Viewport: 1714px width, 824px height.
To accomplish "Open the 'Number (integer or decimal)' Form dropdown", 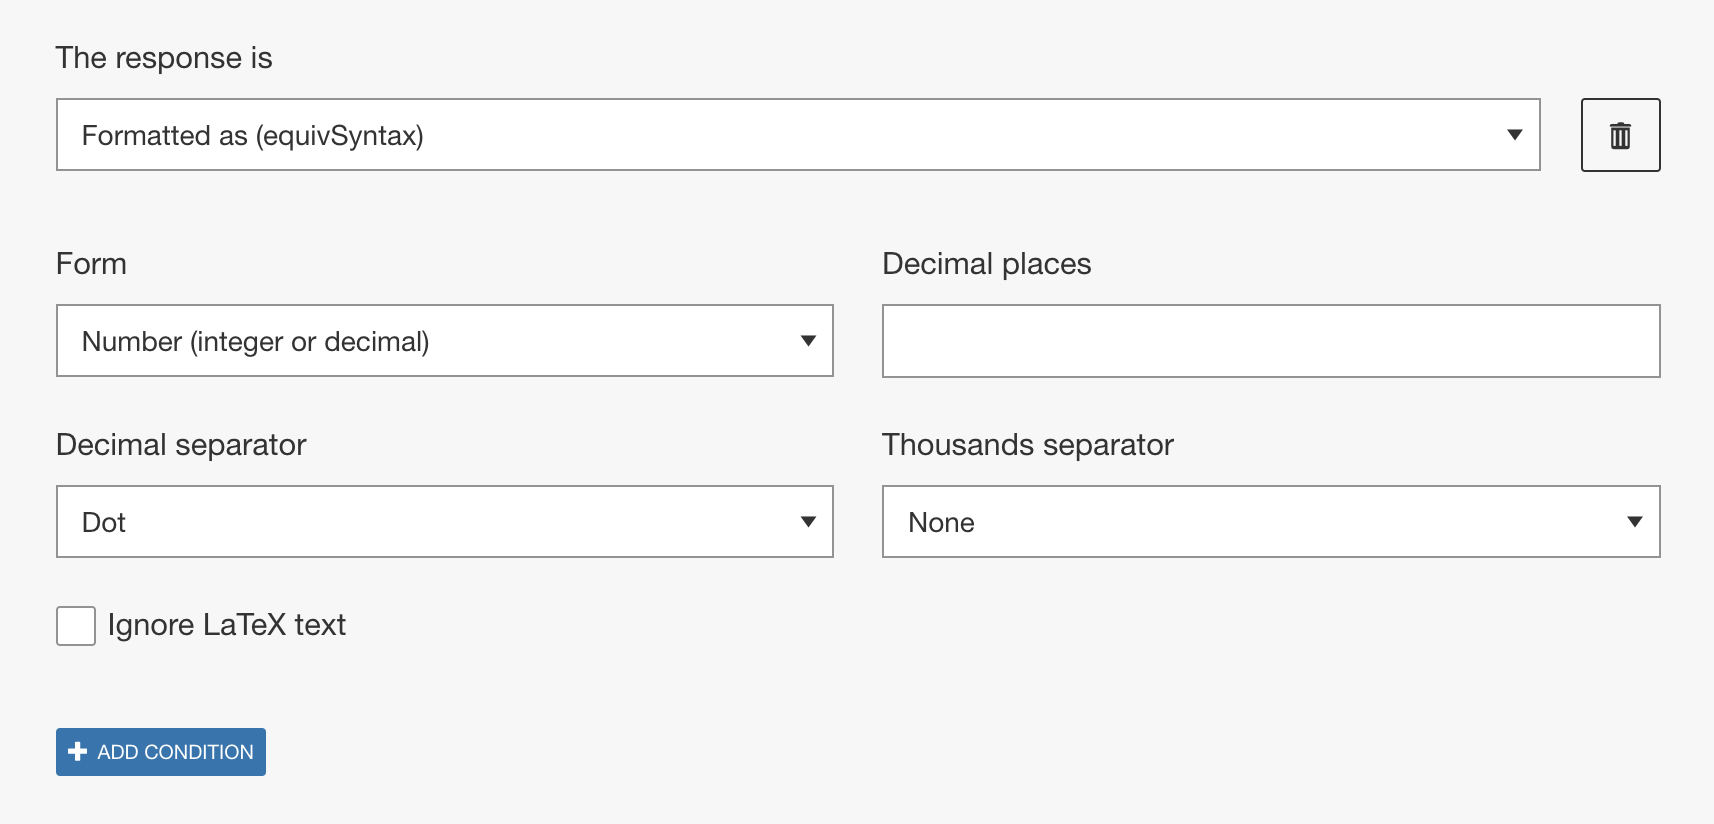I will pos(445,341).
